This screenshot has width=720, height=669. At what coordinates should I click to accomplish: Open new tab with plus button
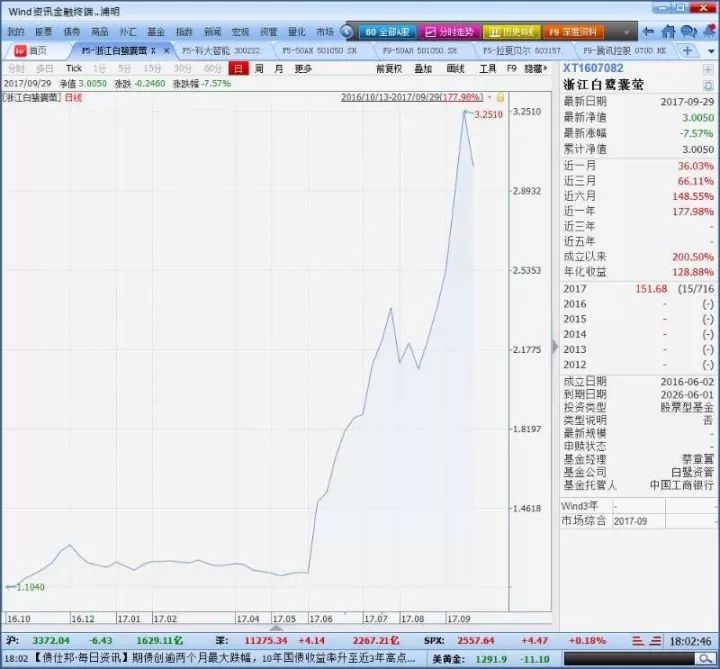pyautogui.click(x=687, y=50)
